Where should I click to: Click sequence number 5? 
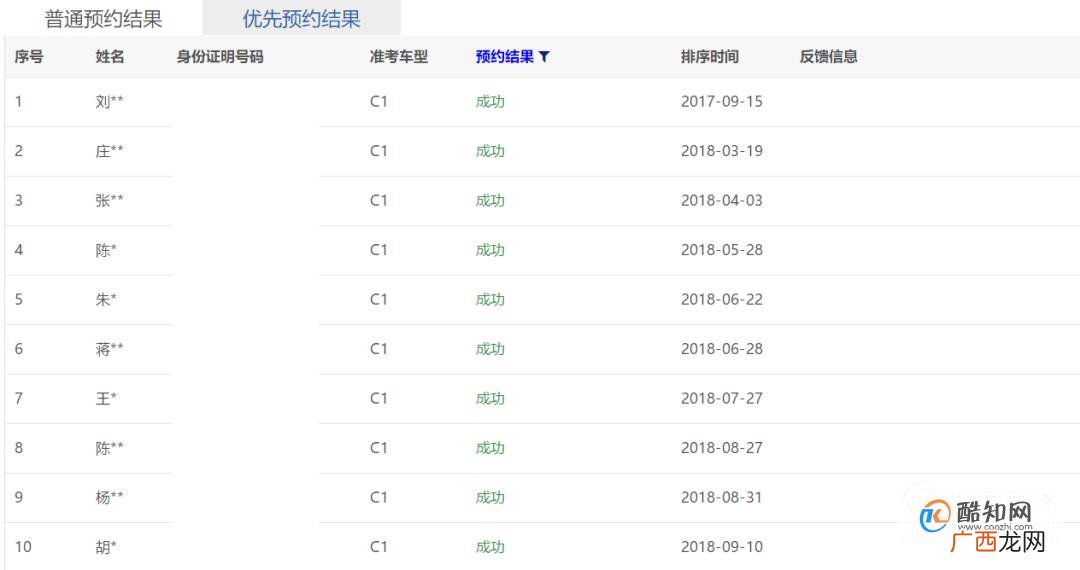(19, 299)
